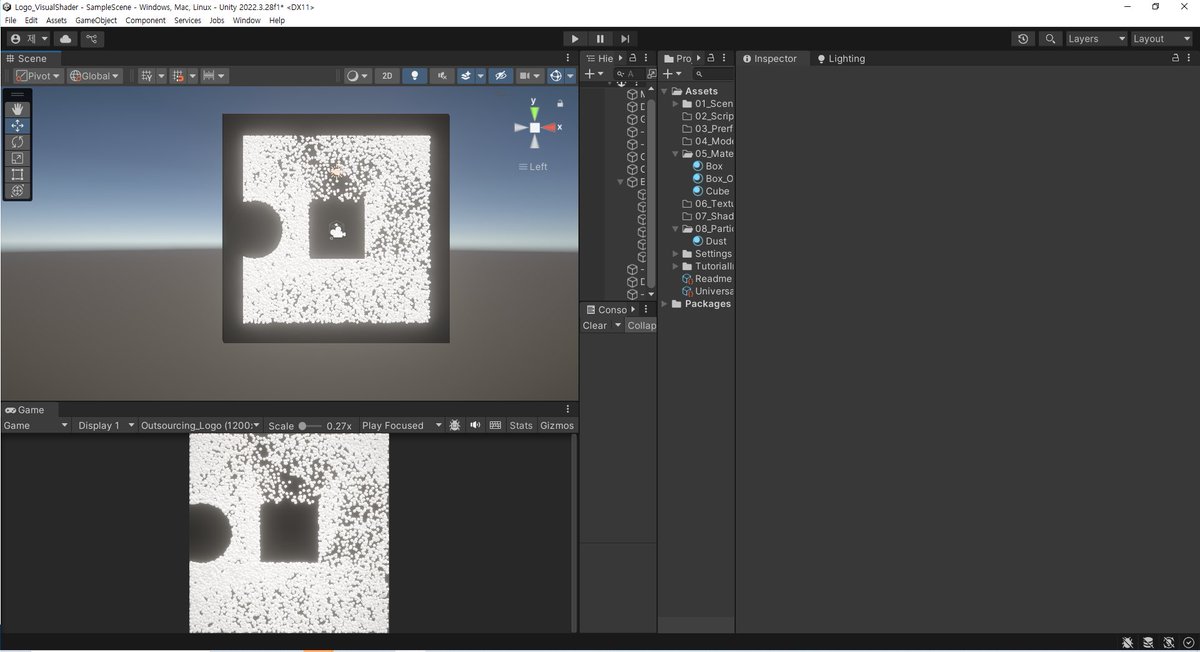The width and height of the screenshot is (1200, 652).
Task: Toggle Gizmos in Scene view
Action: pyautogui.click(x=556, y=76)
